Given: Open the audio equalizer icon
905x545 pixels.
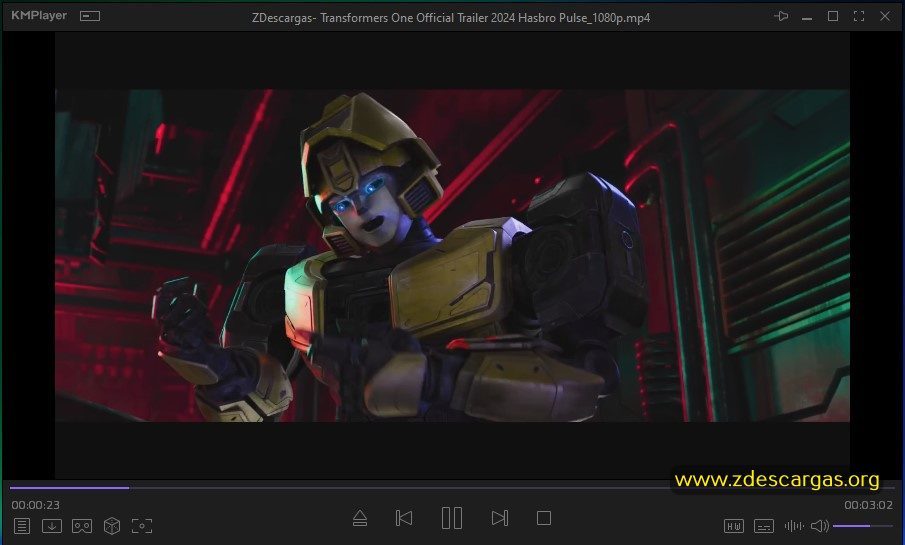Looking at the screenshot, I should (794, 526).
